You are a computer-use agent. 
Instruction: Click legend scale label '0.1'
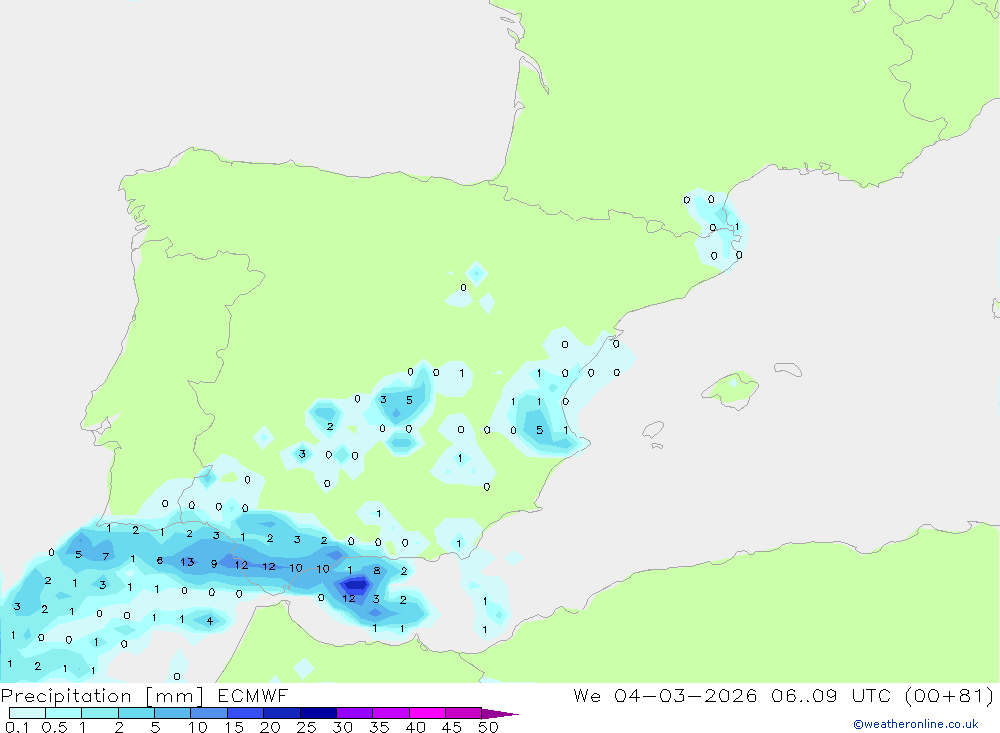17,727
